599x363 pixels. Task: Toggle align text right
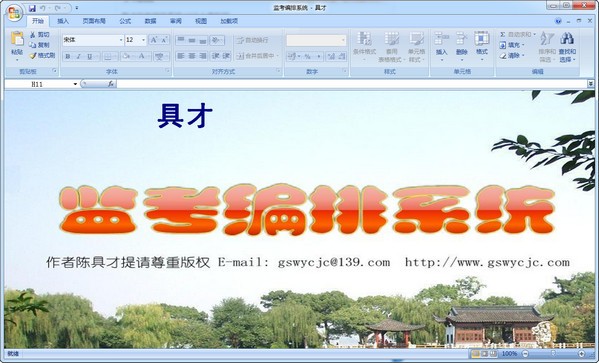tap(203, 57)
